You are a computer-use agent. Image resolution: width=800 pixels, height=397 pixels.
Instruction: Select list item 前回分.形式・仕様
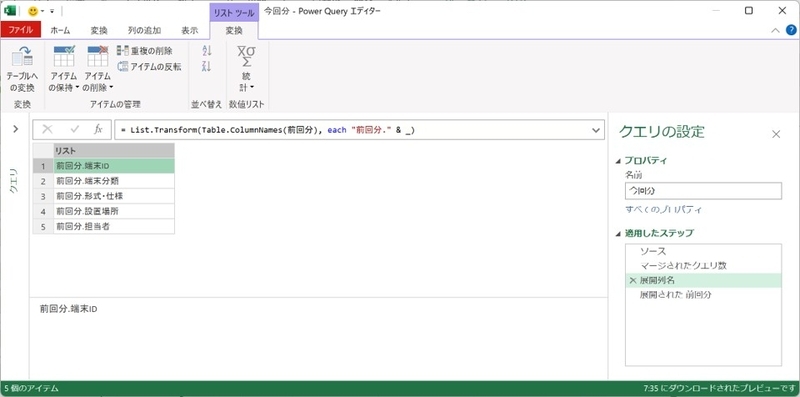[x=114, y=196]
